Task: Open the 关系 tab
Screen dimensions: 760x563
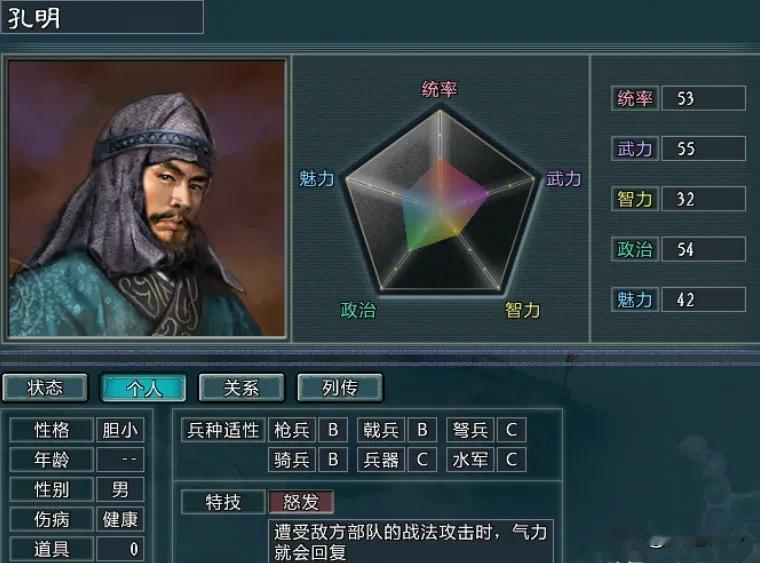Action: tap(241, 388)
